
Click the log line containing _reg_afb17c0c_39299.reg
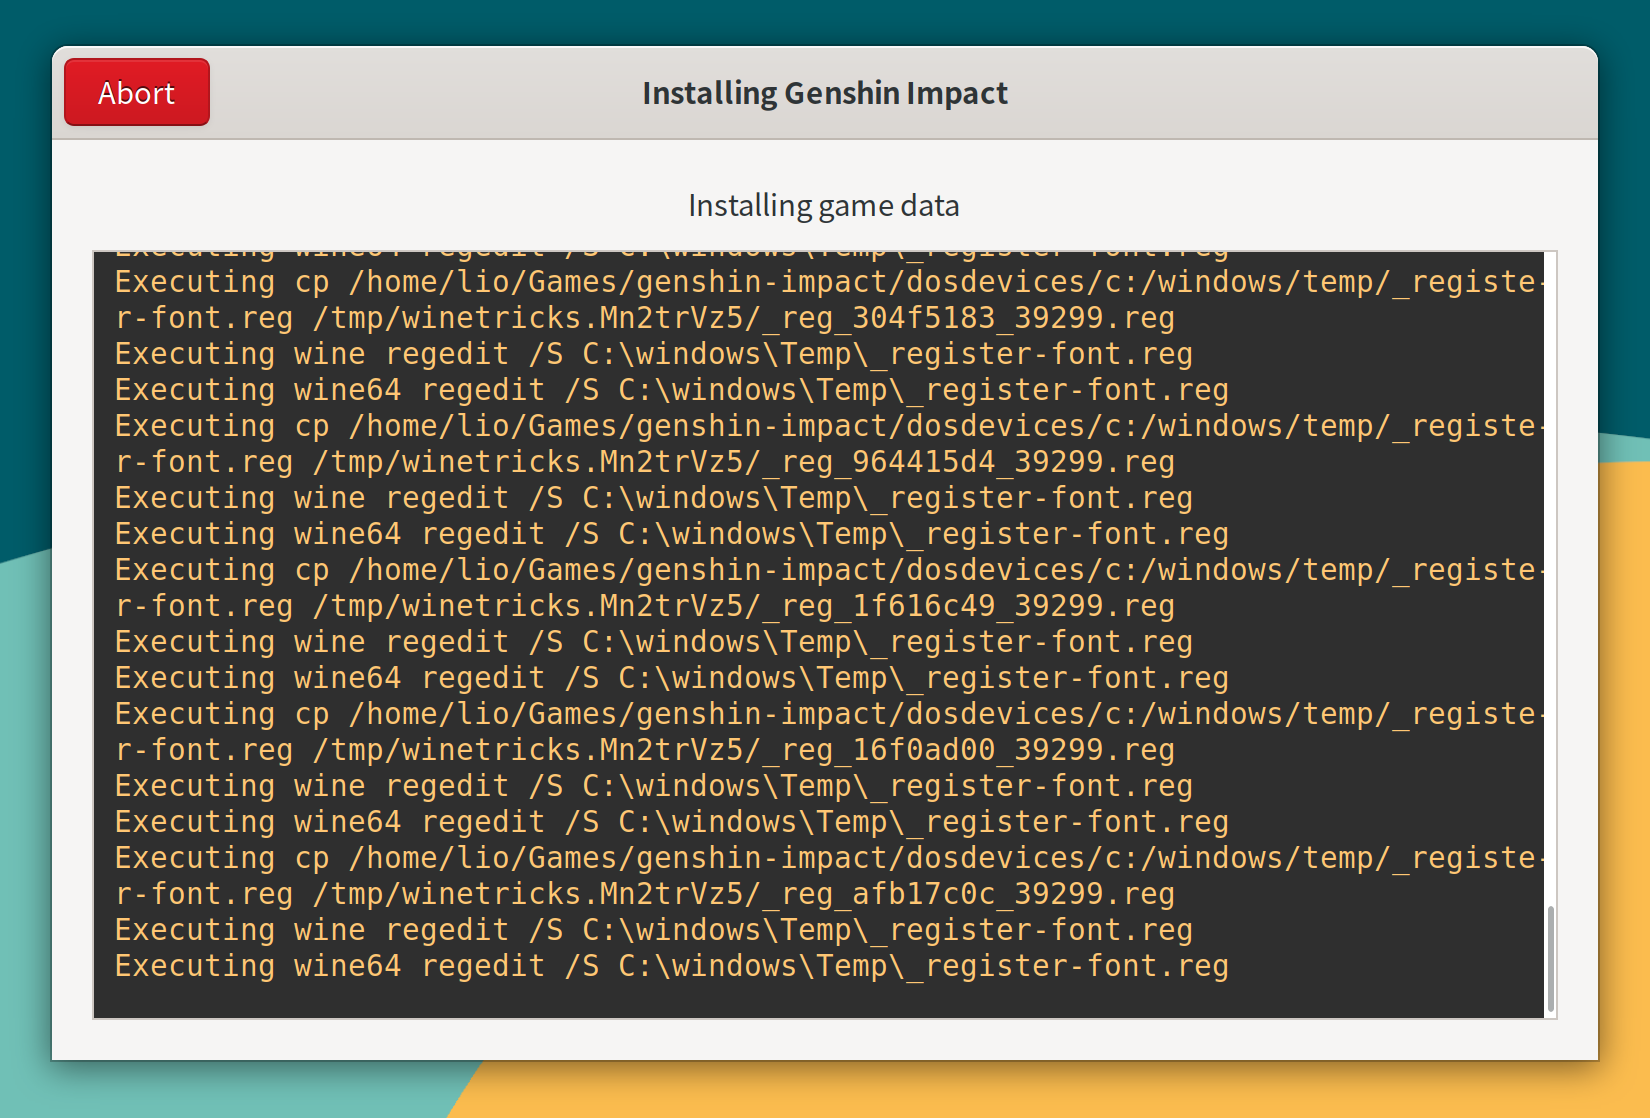645,894
